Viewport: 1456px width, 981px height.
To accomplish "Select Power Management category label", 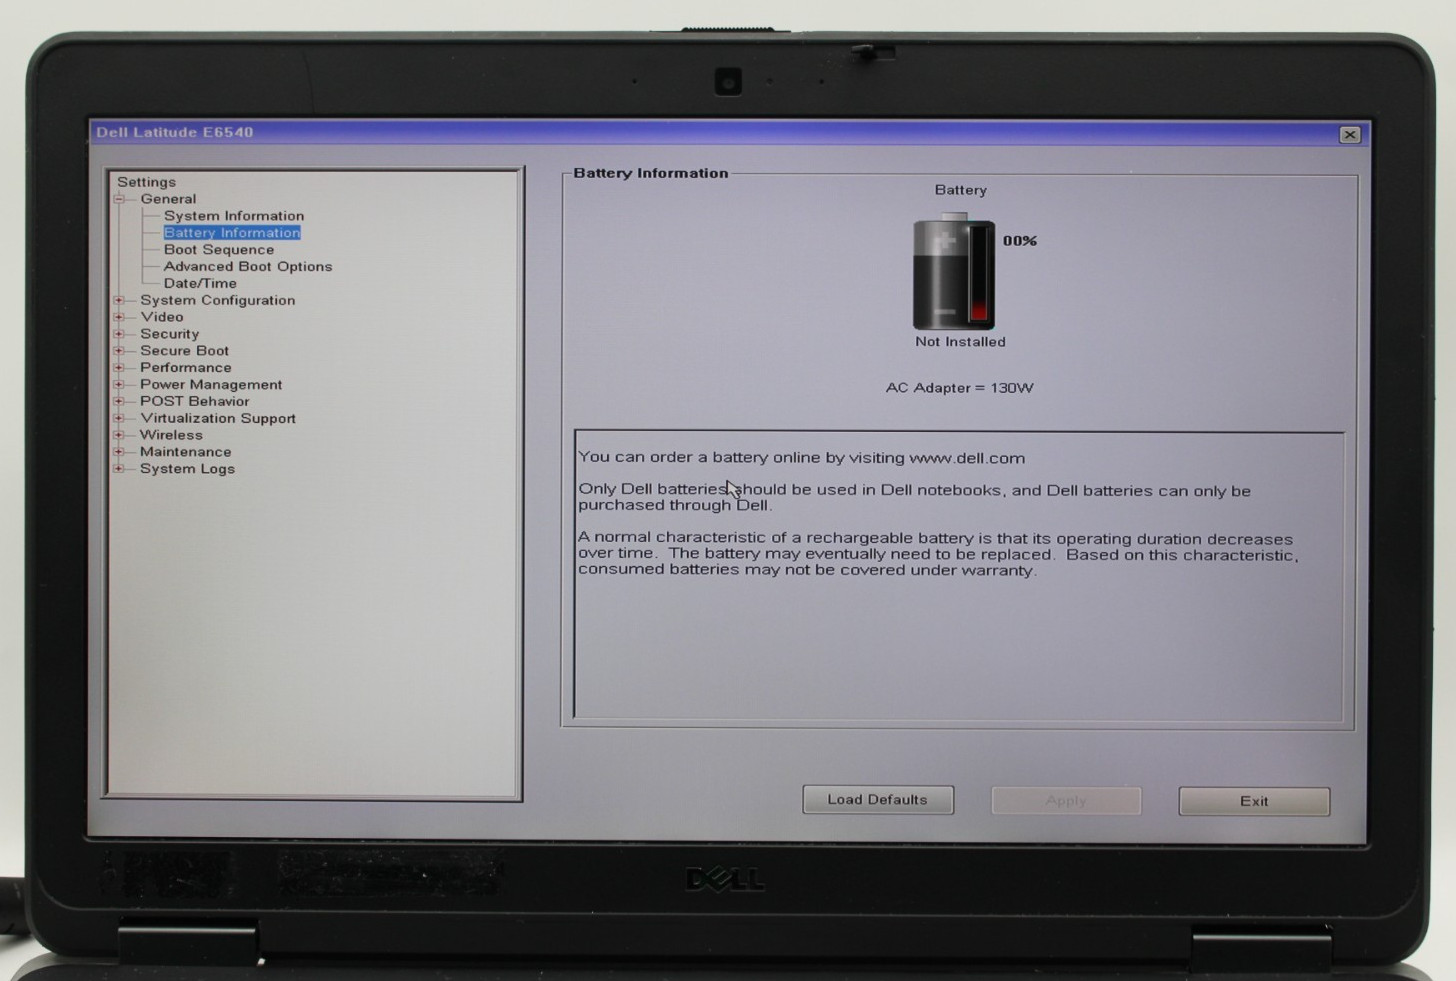I will 211,384.
